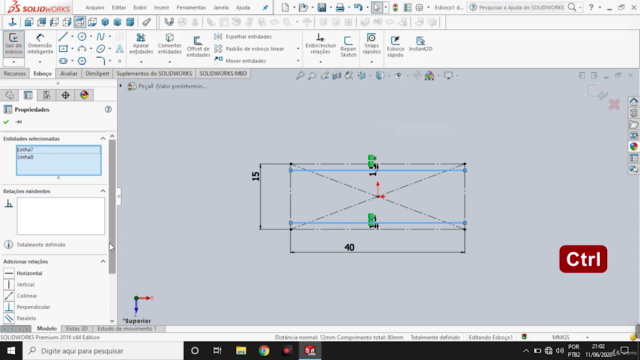Image resolution: width=640 pixels, height=360 pixels.
Task: Switch to Avaliar tab
Action: tap(69, 73)
